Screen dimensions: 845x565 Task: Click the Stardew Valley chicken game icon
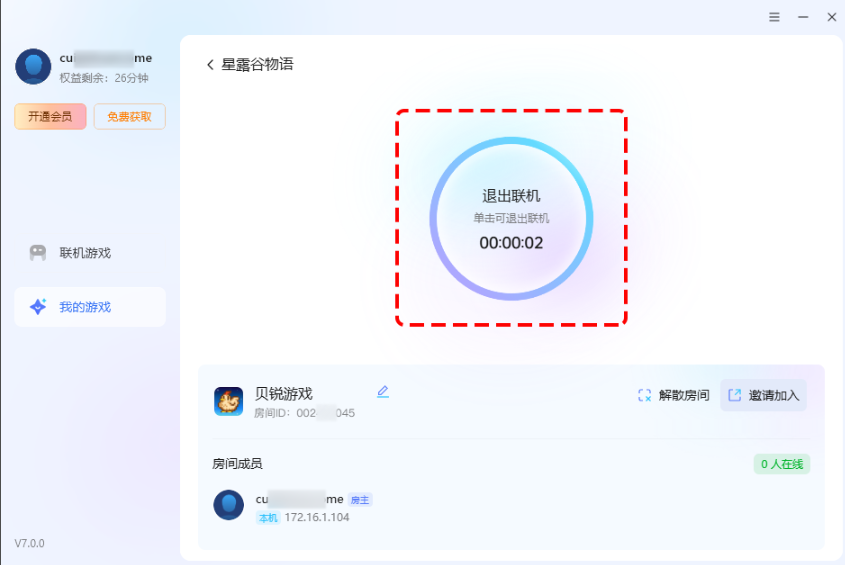[x=229, y=401]
